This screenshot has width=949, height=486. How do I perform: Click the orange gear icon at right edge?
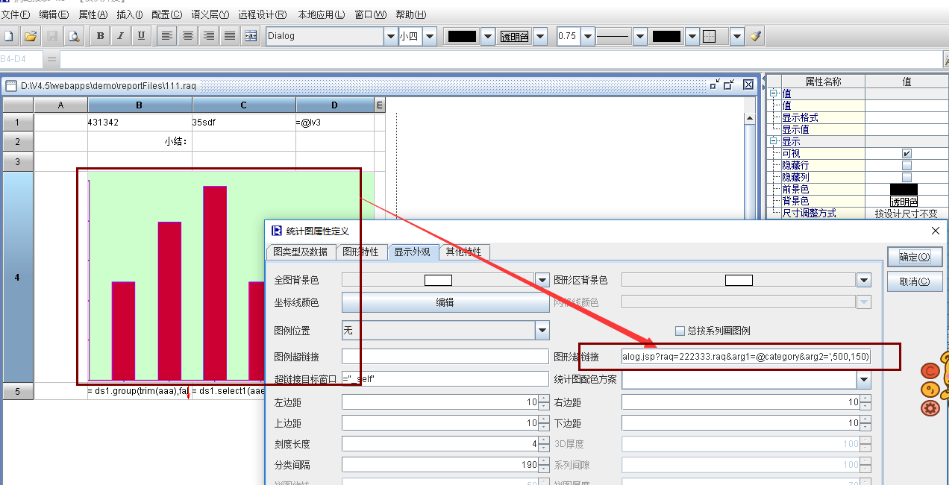930,409
